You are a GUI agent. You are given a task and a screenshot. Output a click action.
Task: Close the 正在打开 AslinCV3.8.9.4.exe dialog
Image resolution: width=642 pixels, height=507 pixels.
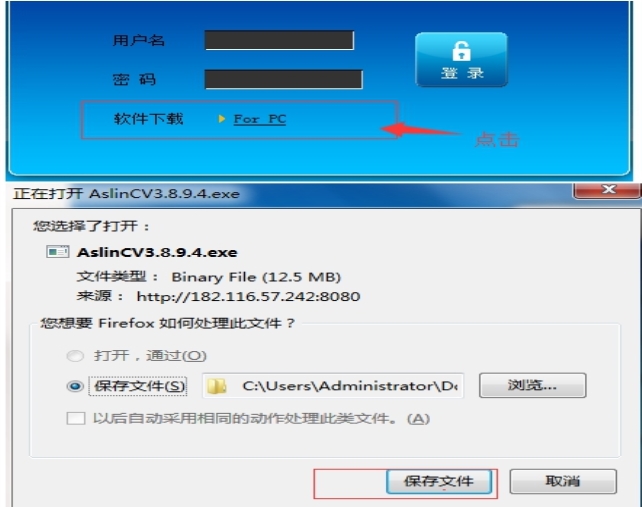(x=608, y=190)
